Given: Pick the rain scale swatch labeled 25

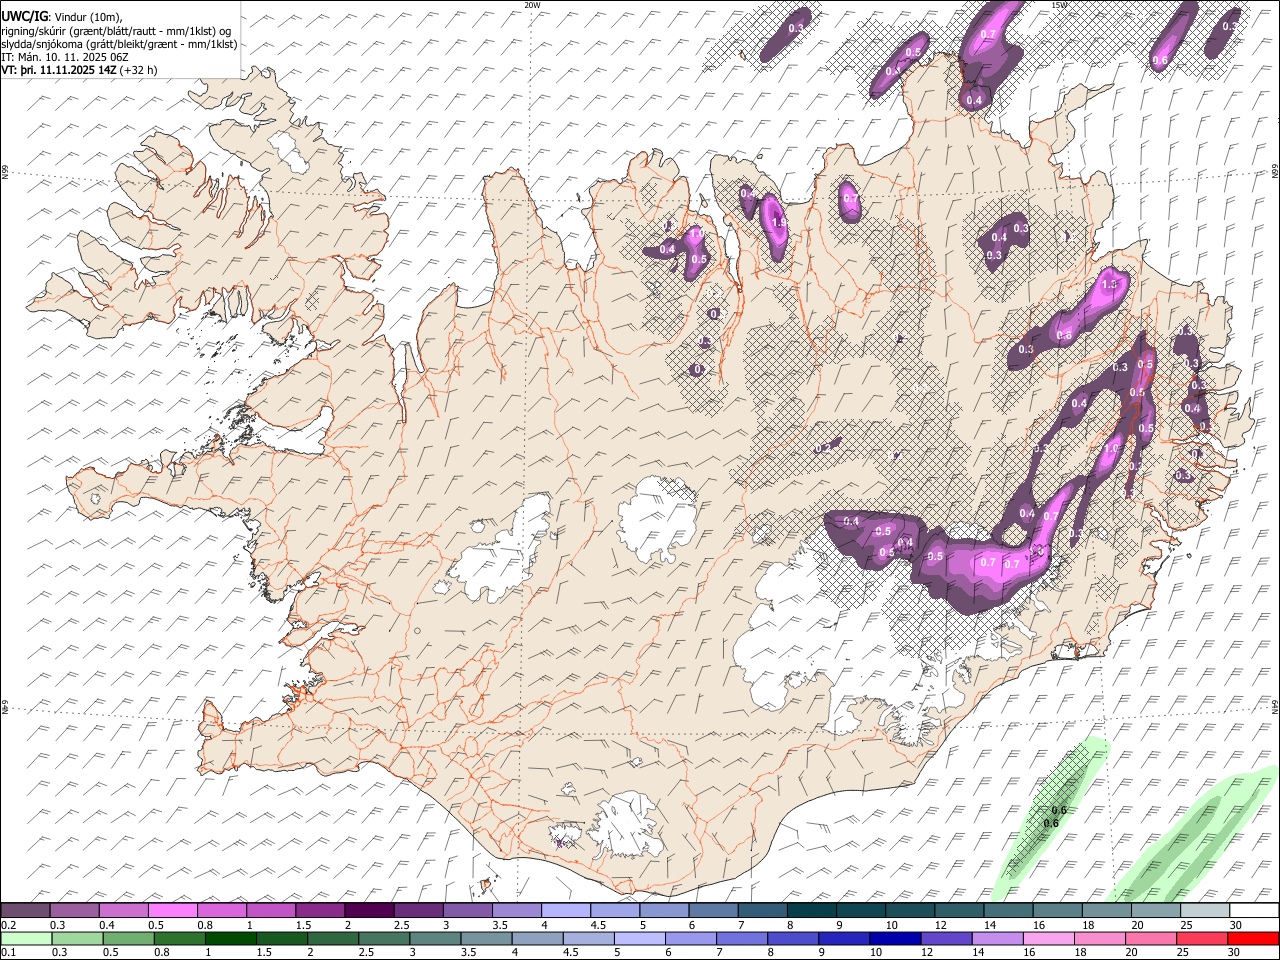Looking at the screenshot, I should click(x=1201, y=938).
